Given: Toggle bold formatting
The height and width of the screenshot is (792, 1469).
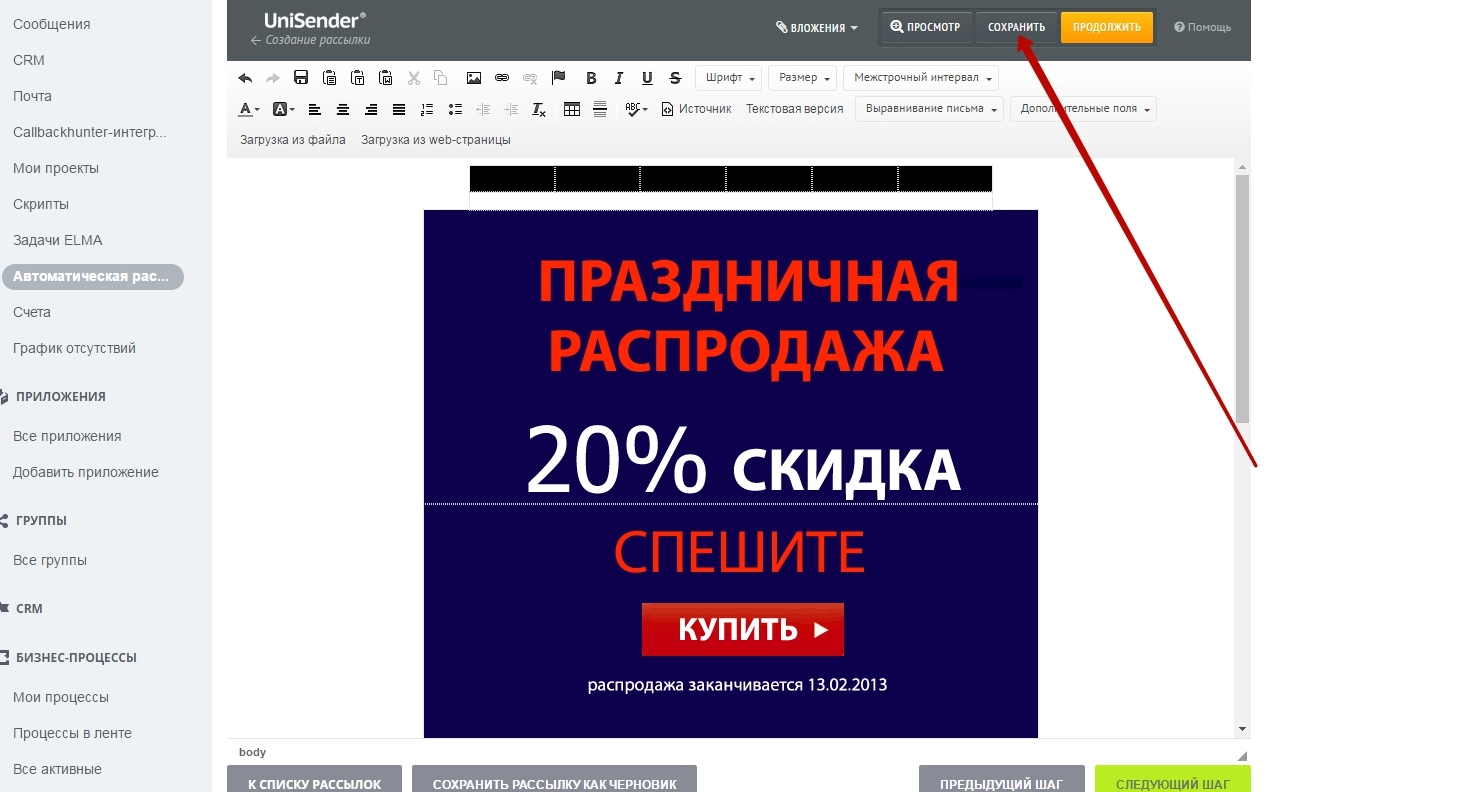Looking at the screenshot, I should pos(591,78).
